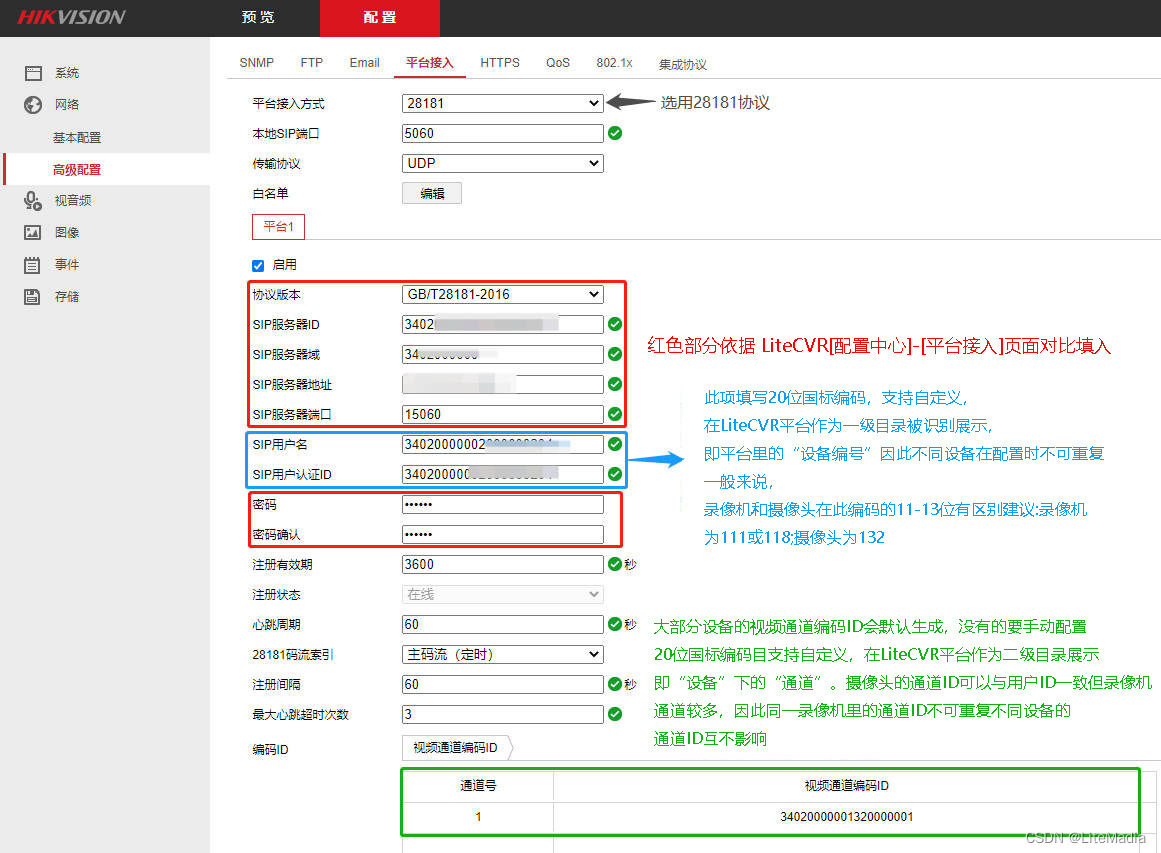This screenshot has height=853, width=1161.
Task: Click the 最大心跳超时次数 field
Action: coord(503,714)
